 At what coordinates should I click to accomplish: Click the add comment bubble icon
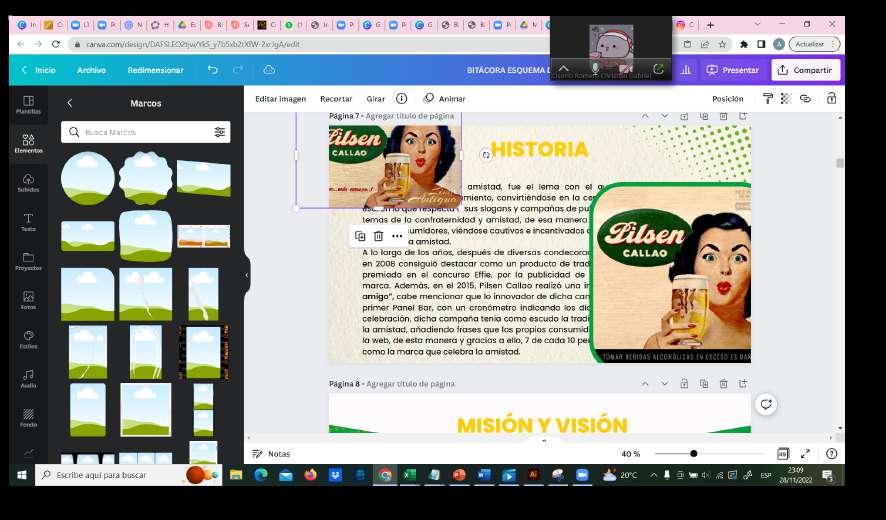click(766, 404)
